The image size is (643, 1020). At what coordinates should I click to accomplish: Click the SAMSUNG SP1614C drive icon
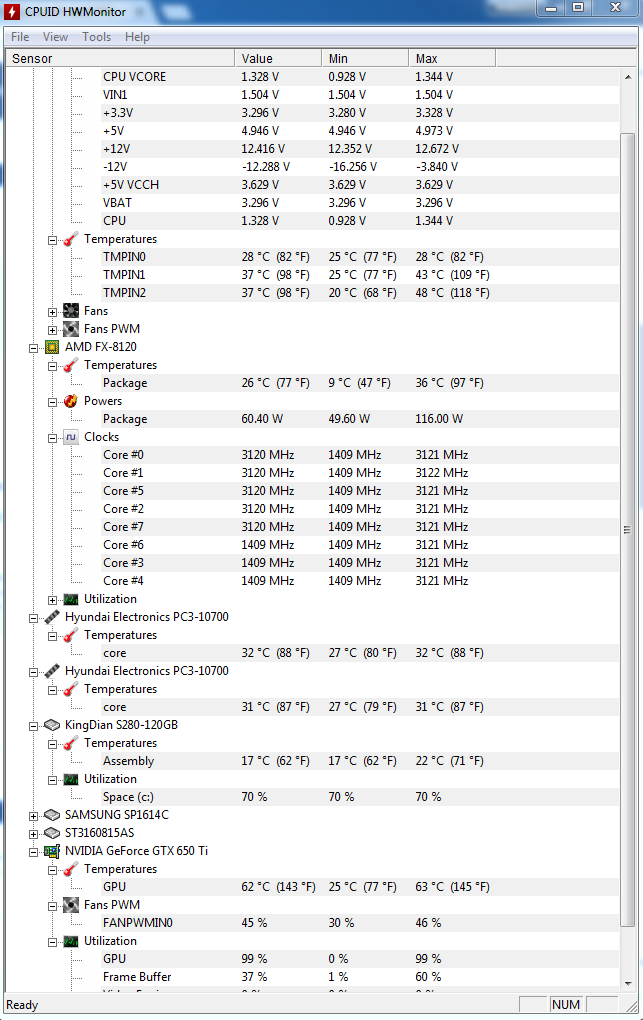click(52, 815)
